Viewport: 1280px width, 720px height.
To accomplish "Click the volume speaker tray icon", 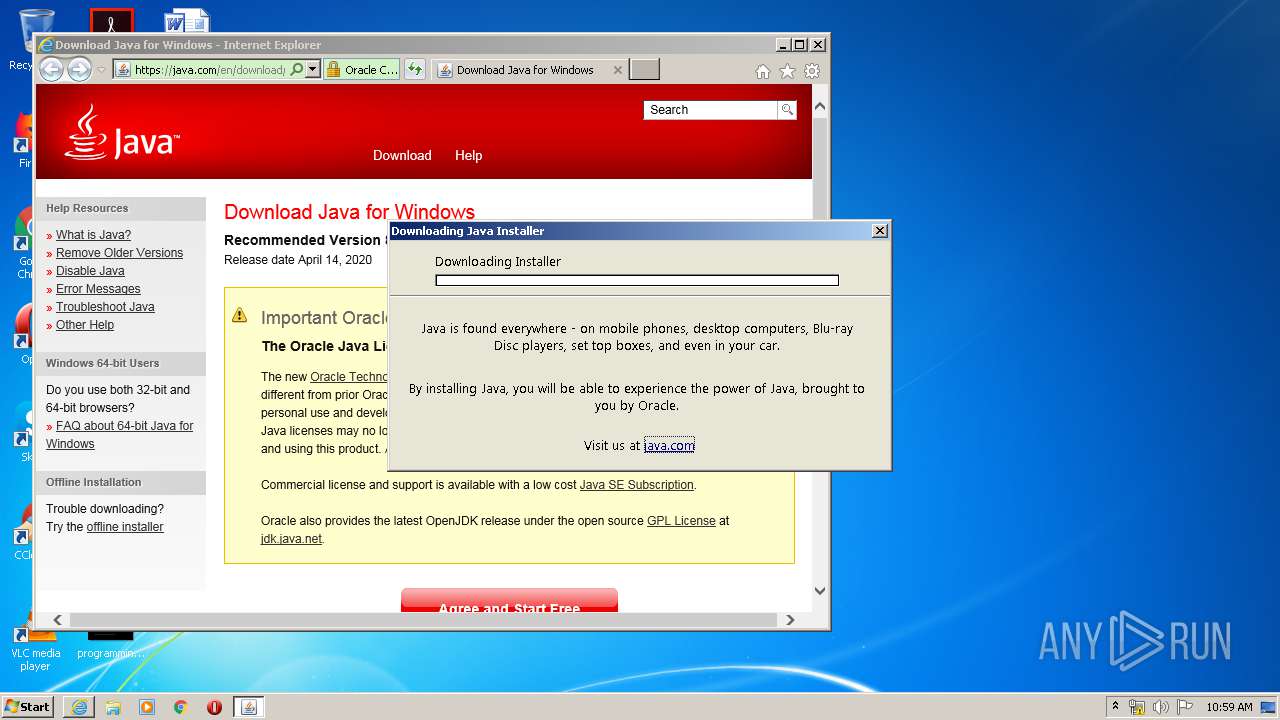I will click(x=1161, y=707).
